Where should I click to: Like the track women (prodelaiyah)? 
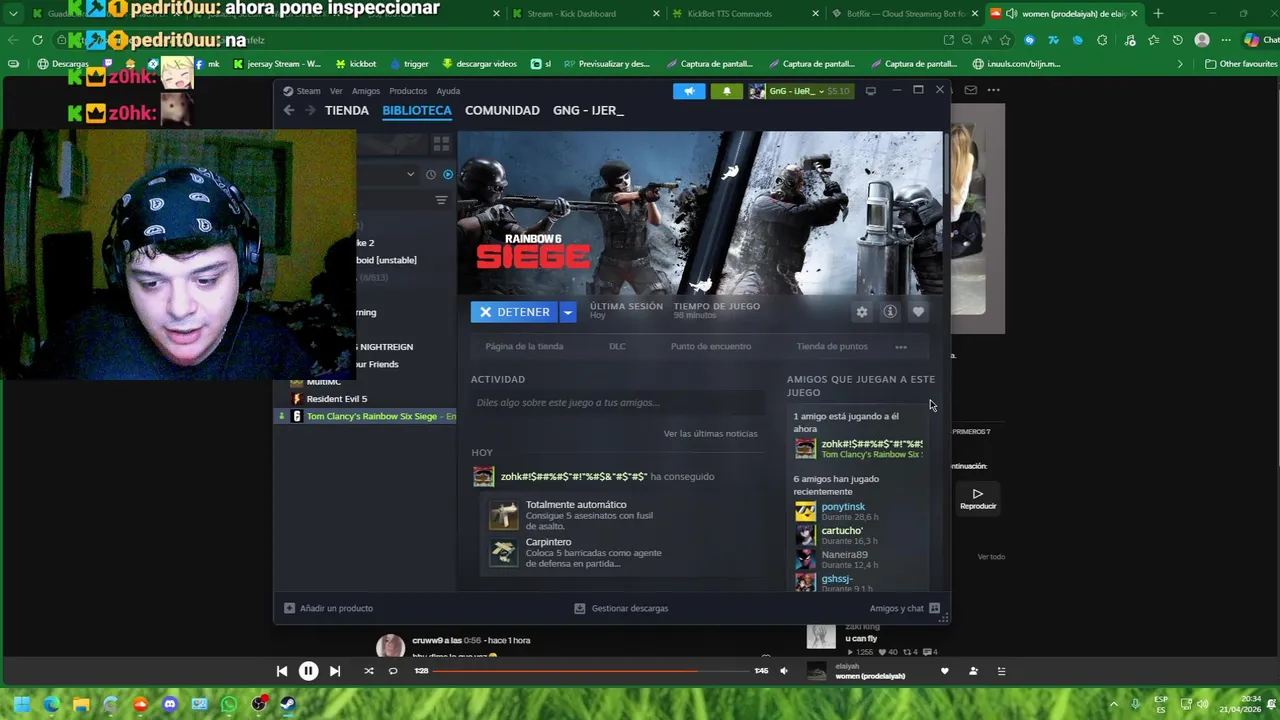(x=944, y=671)
